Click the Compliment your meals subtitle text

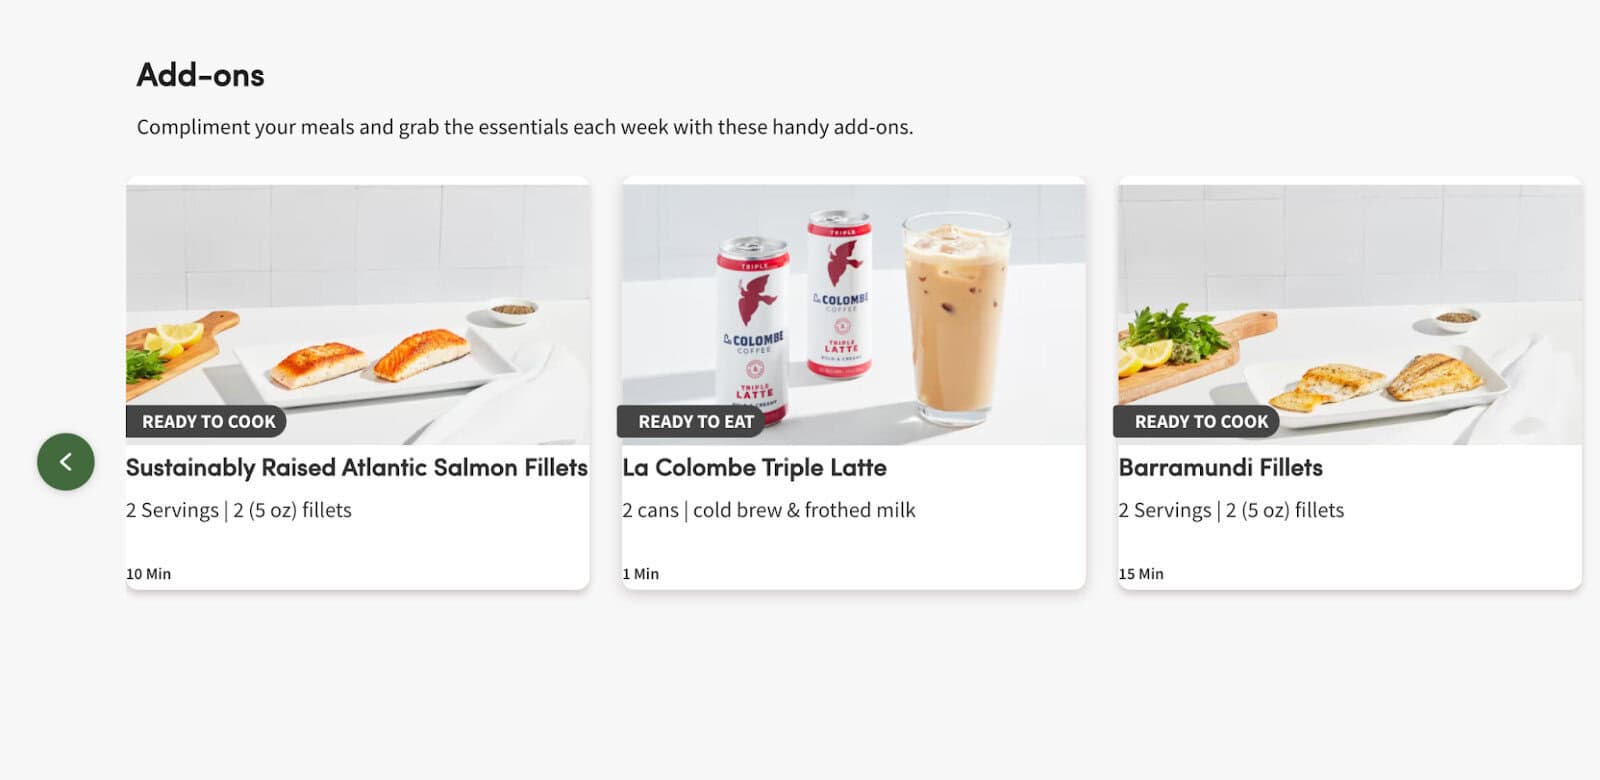(525, 127)
